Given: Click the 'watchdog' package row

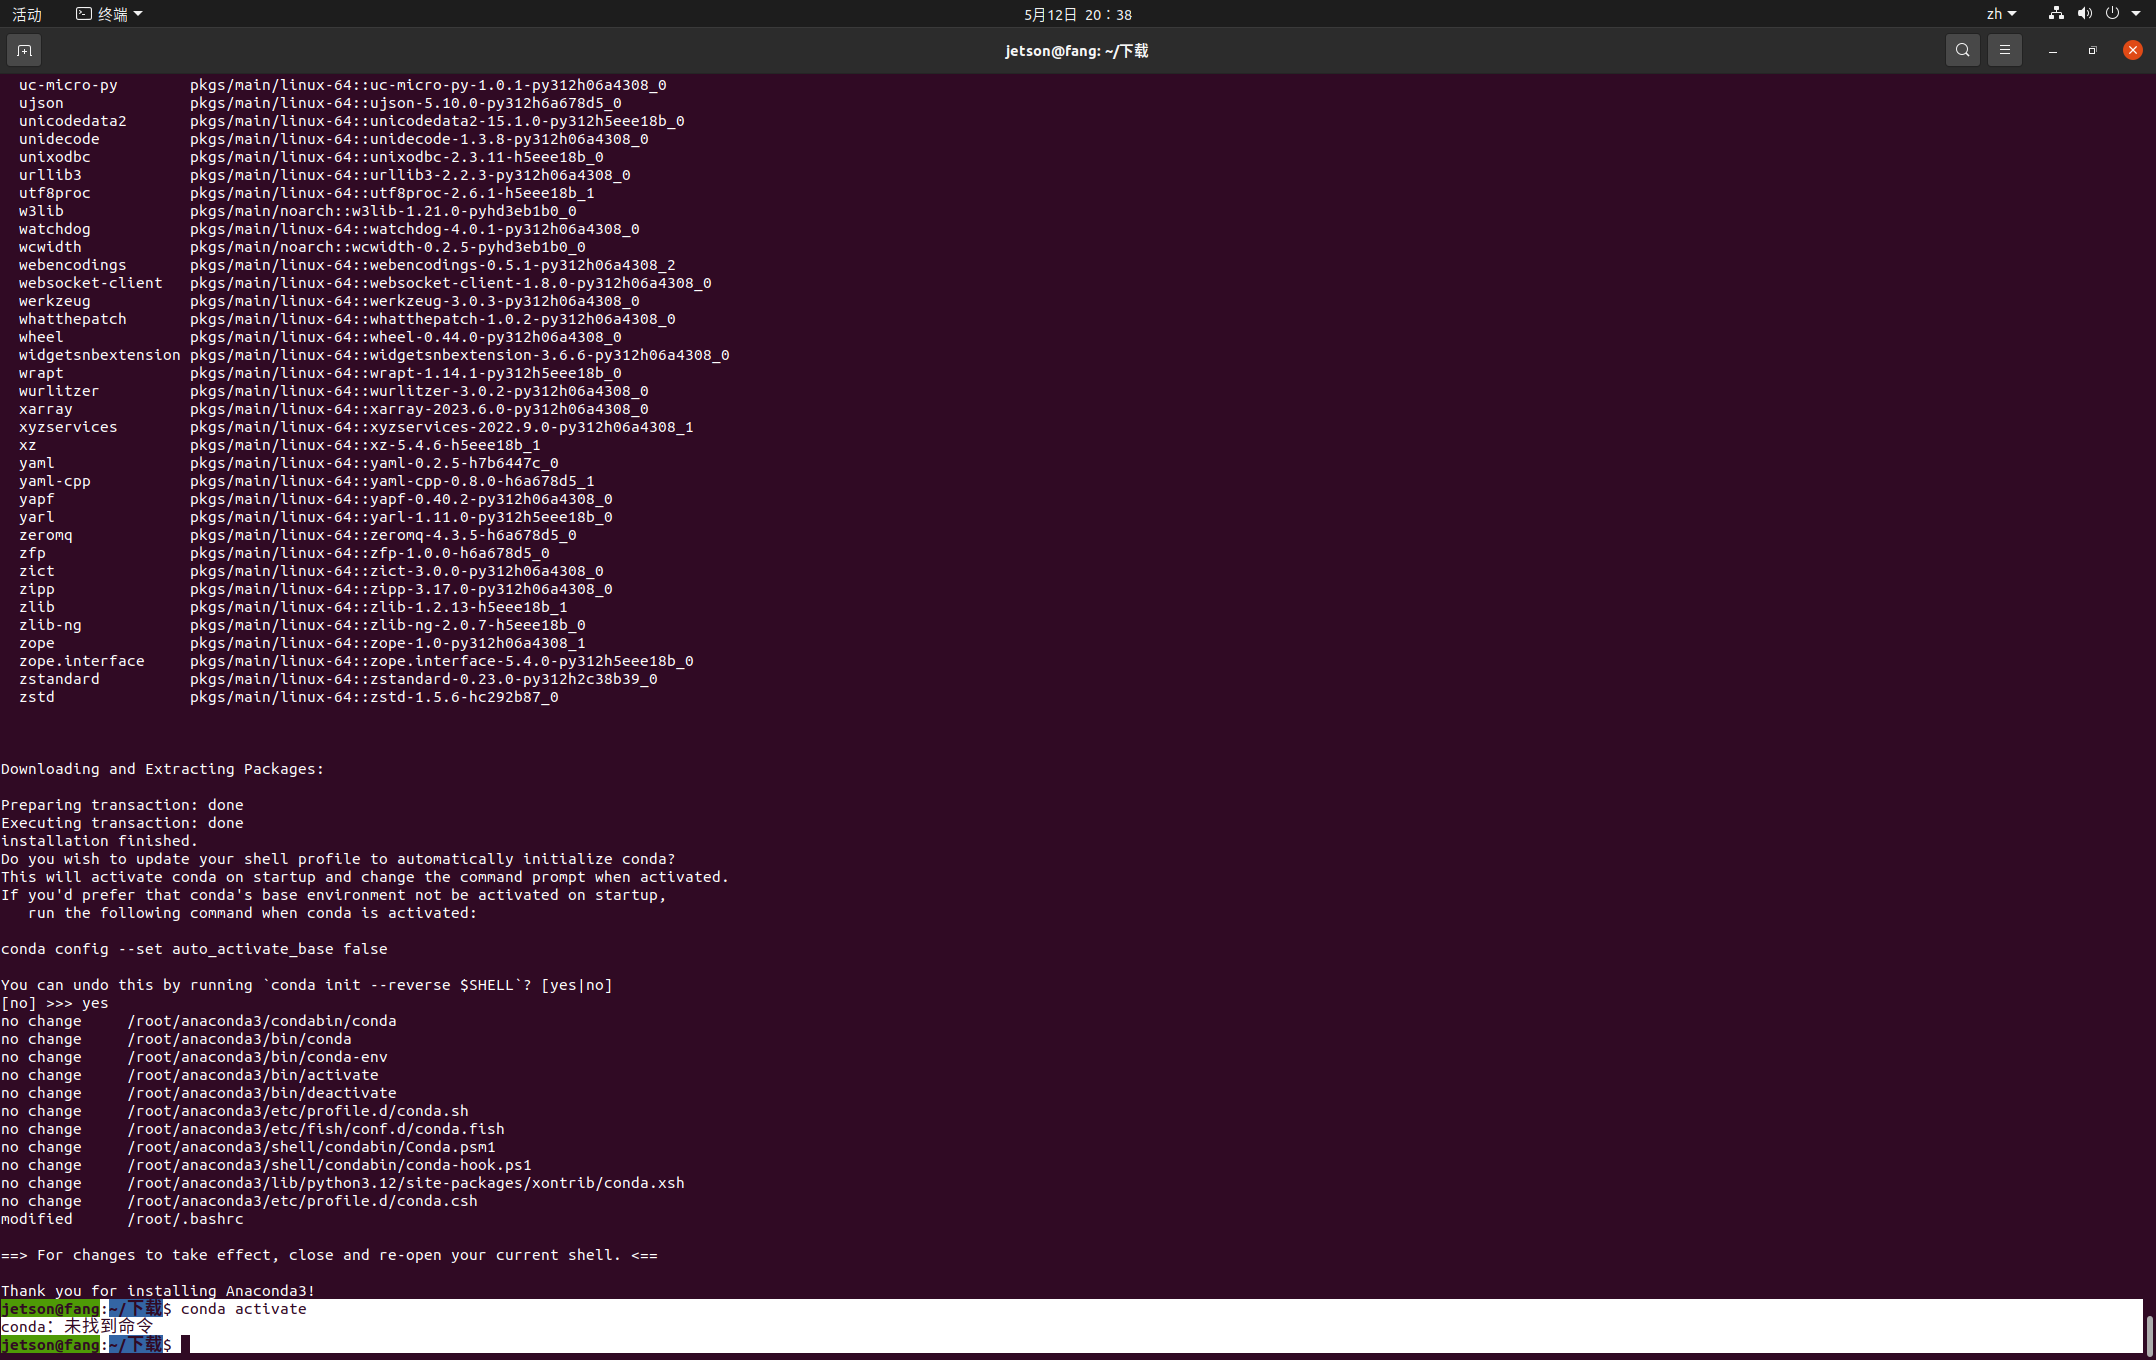Looking at the screenshot, I should click(x=329, y=229).
